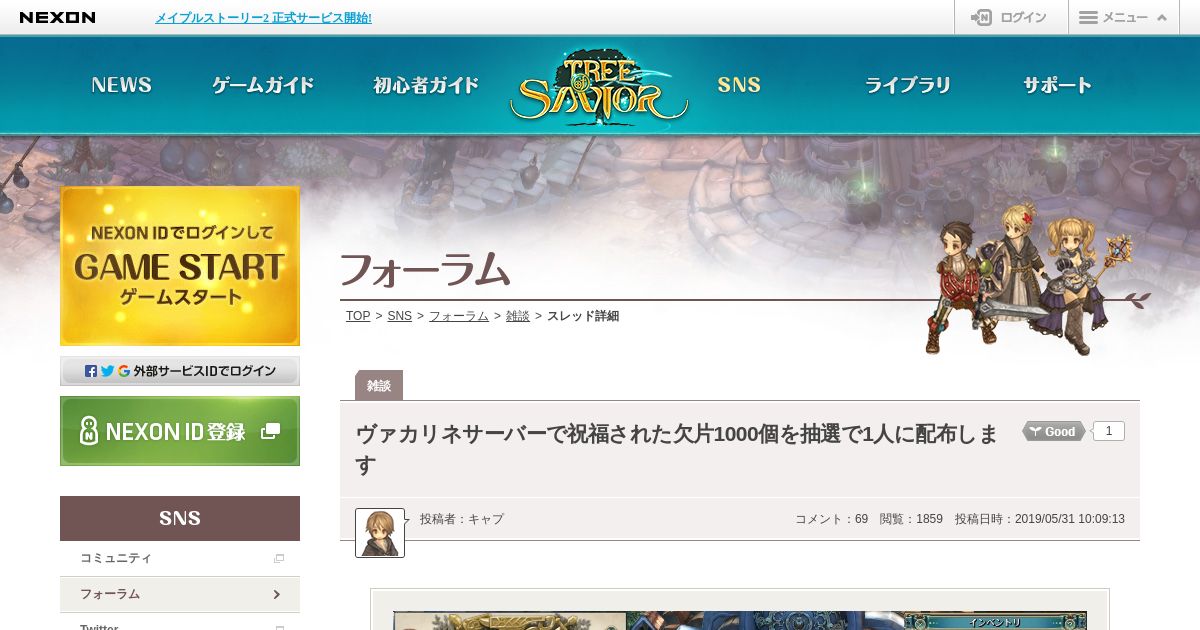Screen dimensions: 1200x630
Task: Click the Tree of Savior logo
Action: [599, 88]
